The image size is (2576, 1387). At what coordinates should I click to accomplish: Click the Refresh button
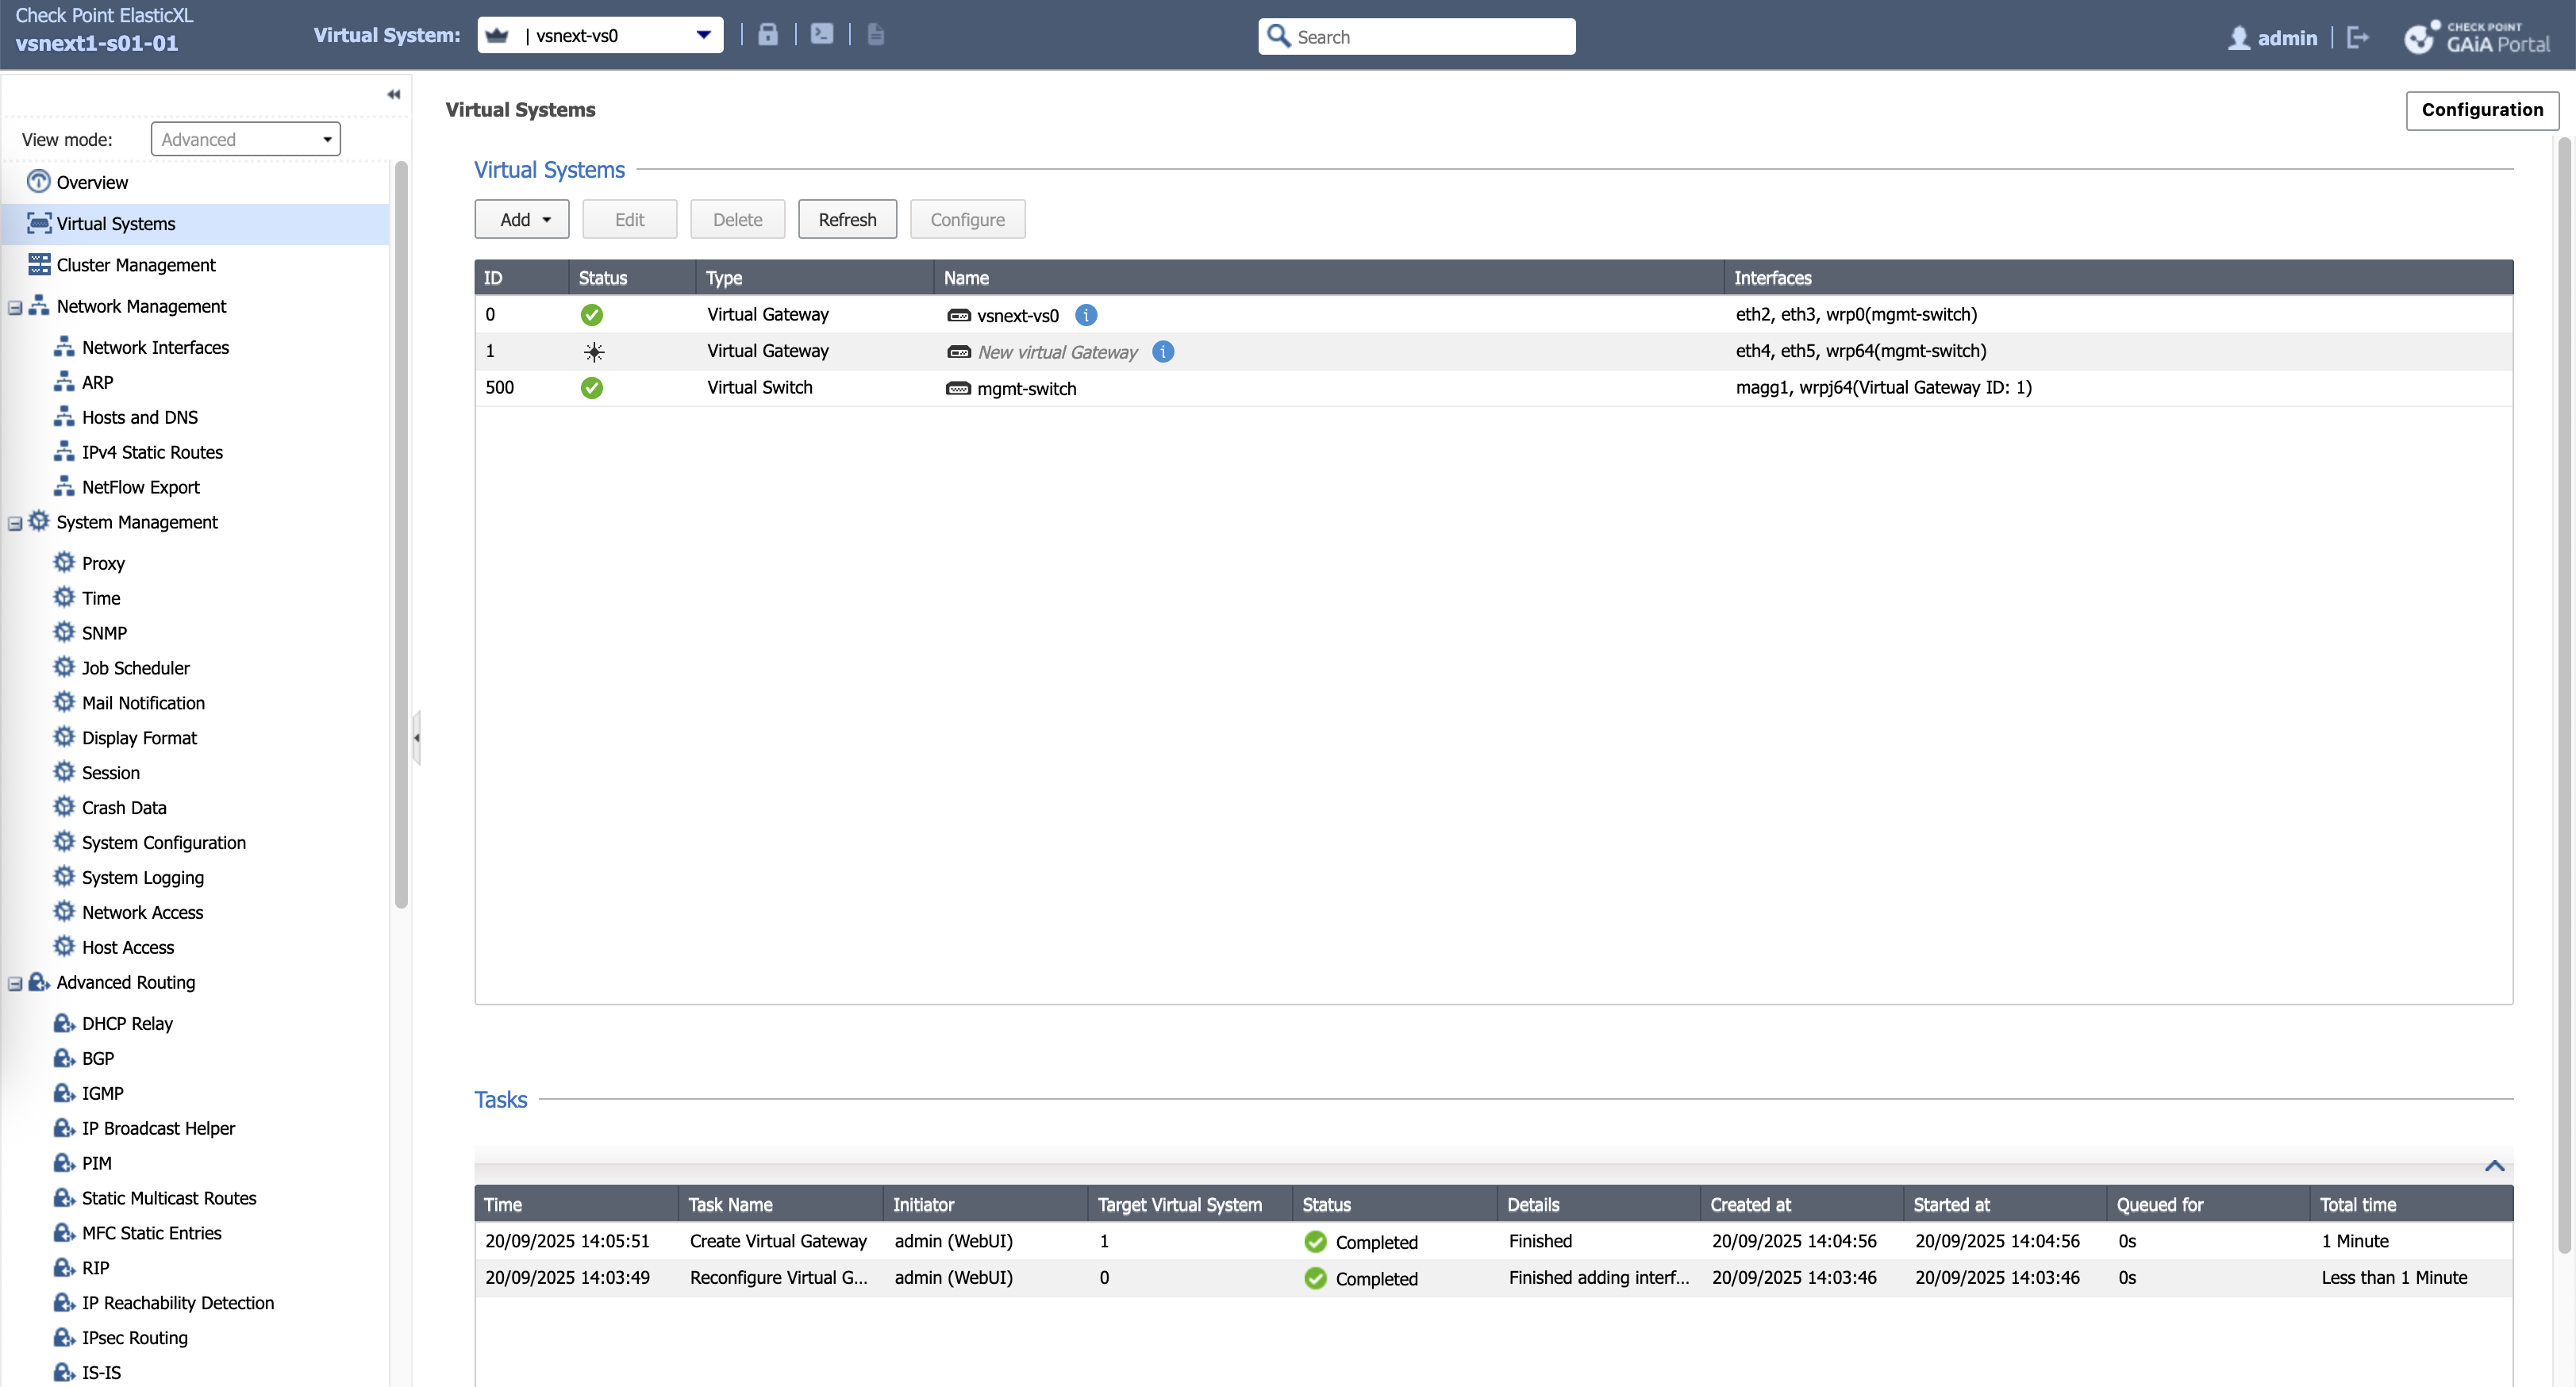pos(846,220)
